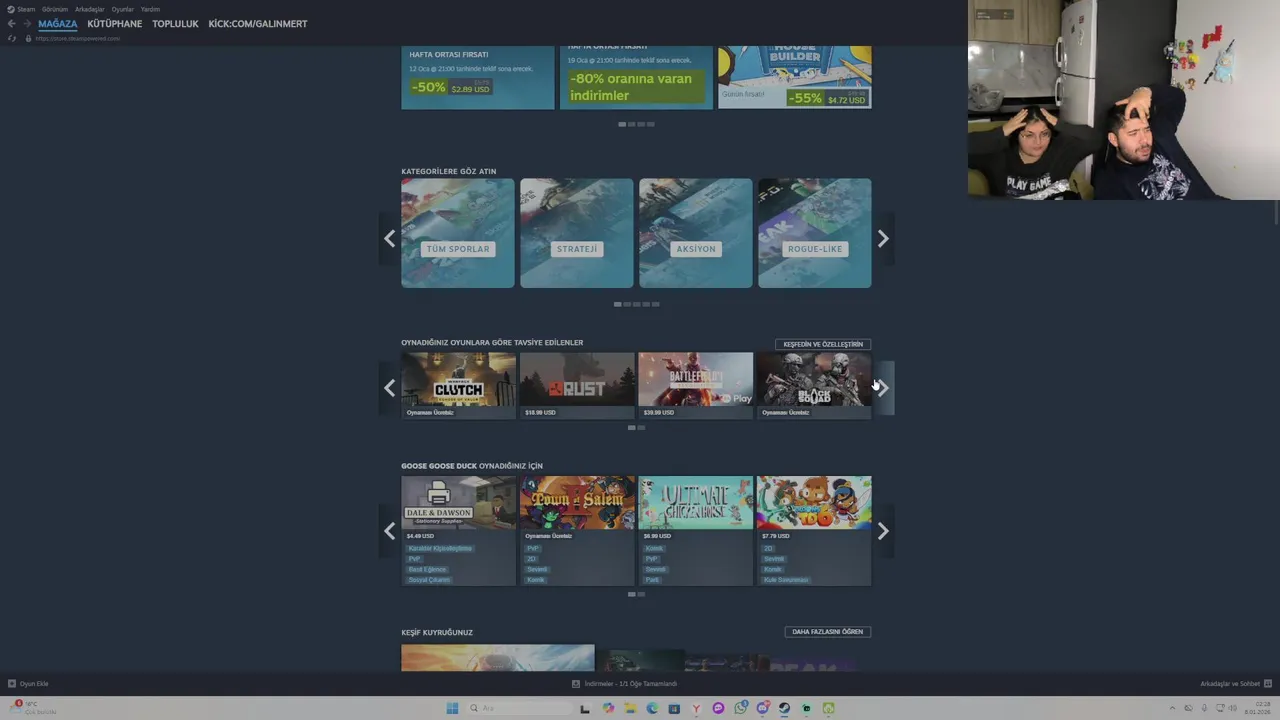Click the Kule Savunması tag
Viewport: 1280px width, 720px height.
[786, 580]
